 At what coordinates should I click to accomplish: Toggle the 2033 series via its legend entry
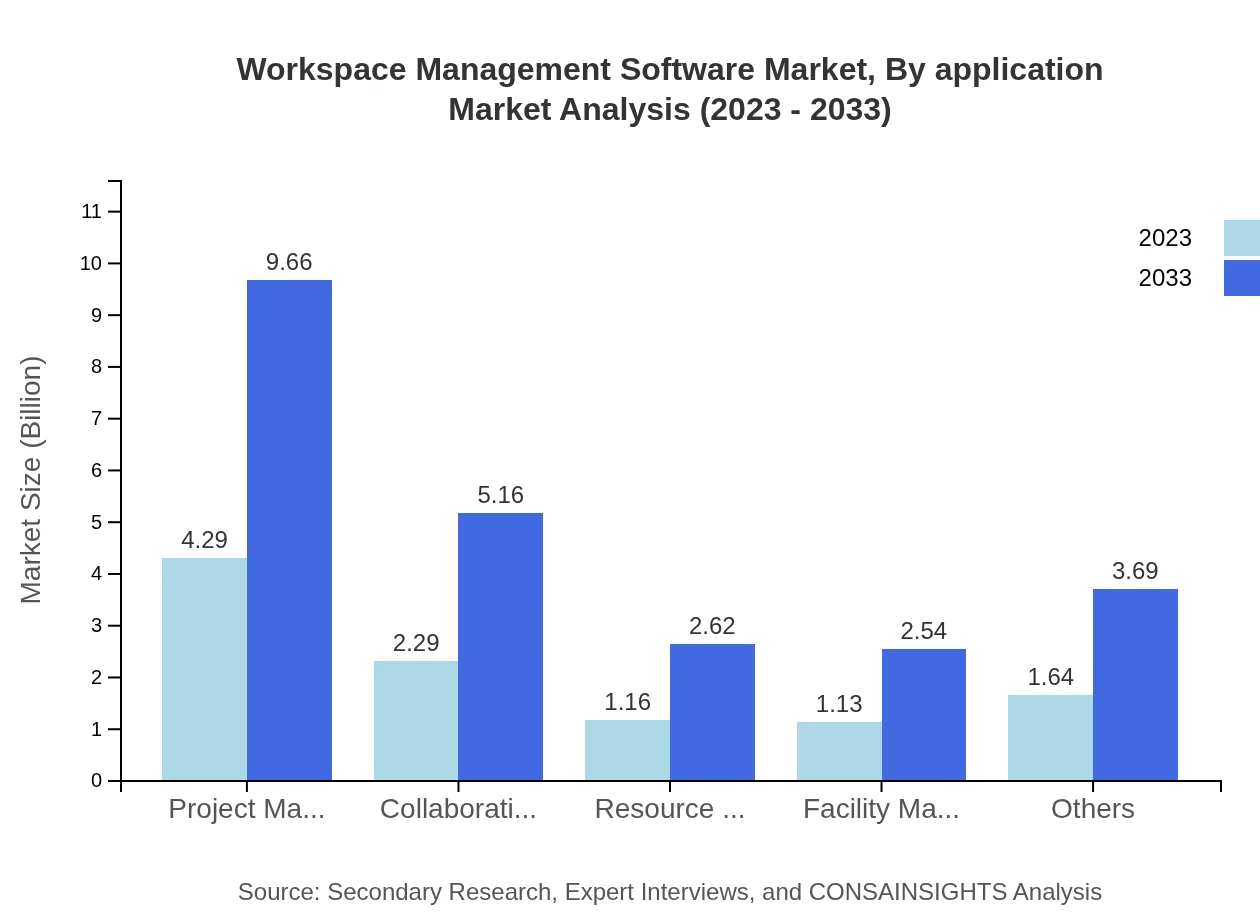point(1165,277)
